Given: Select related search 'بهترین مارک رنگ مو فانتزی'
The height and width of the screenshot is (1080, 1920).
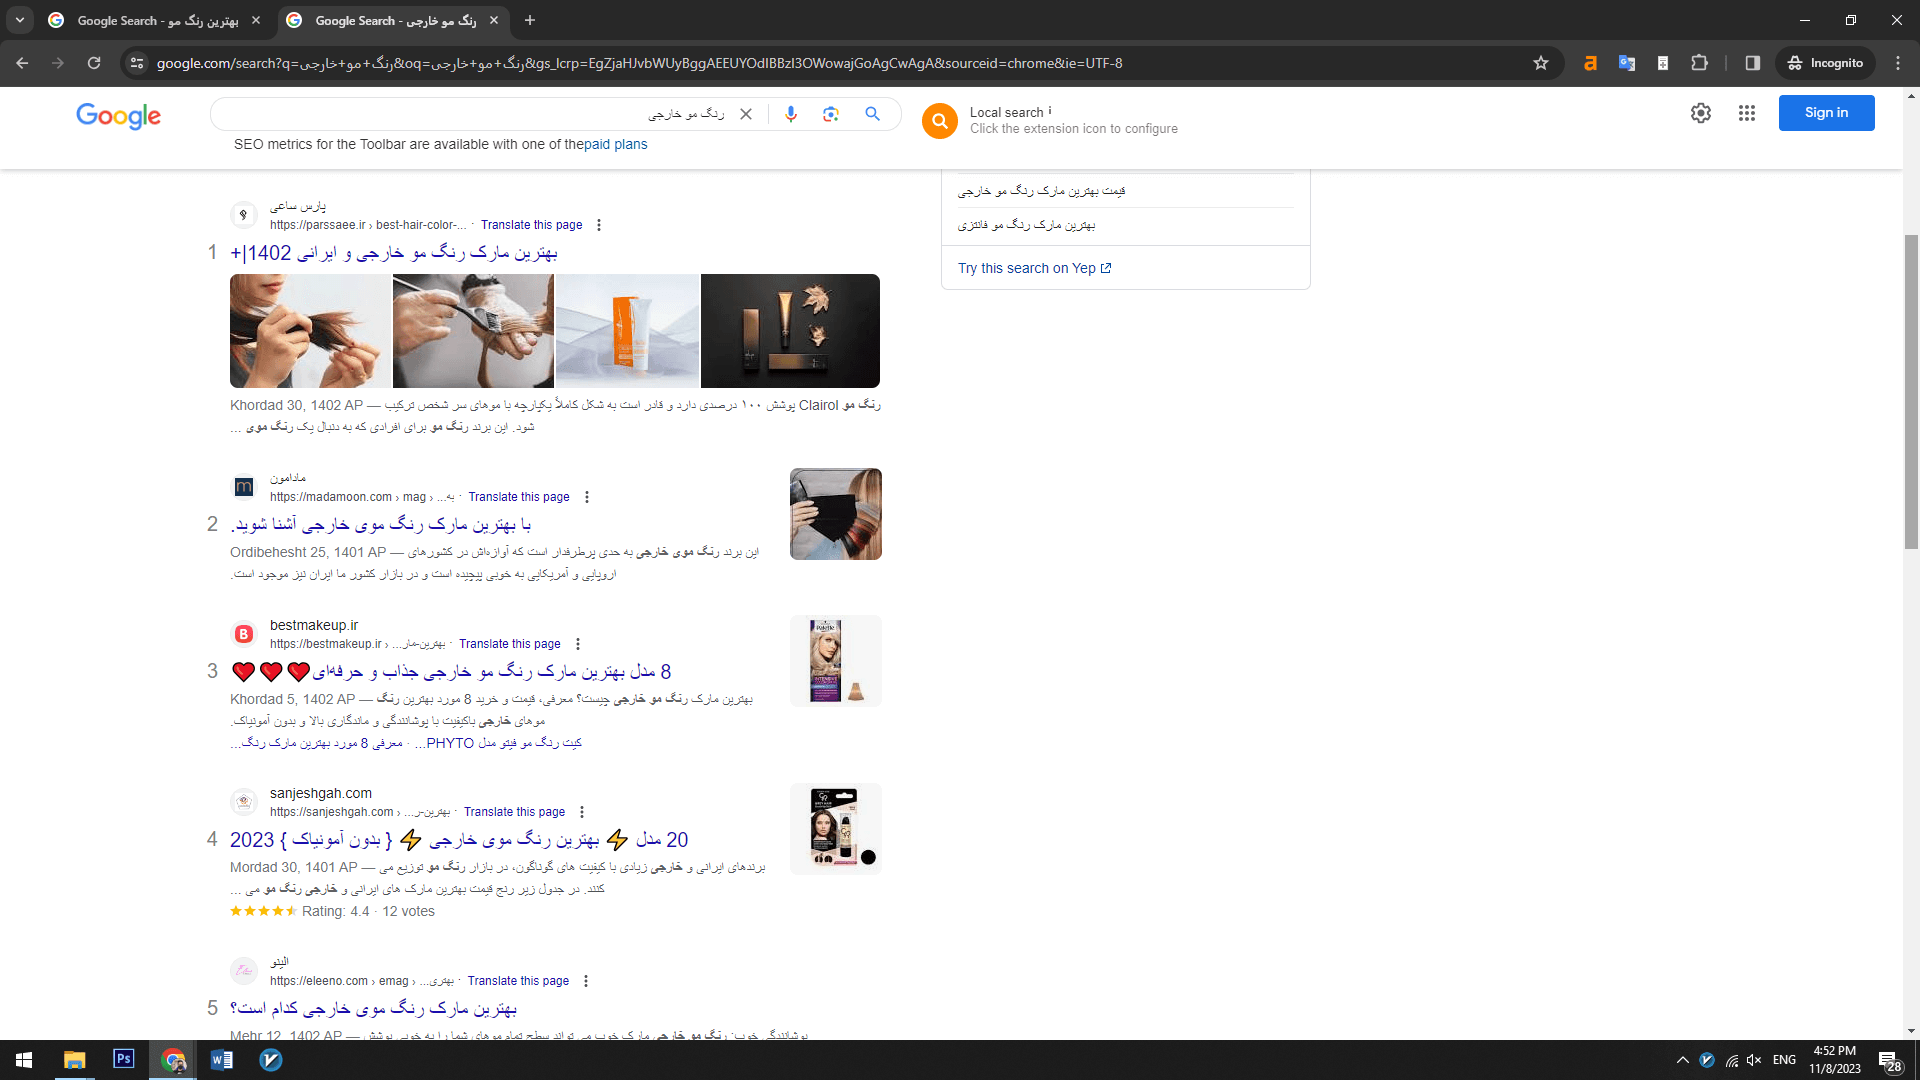Looking at the screenshot, I should point(1027,224).
